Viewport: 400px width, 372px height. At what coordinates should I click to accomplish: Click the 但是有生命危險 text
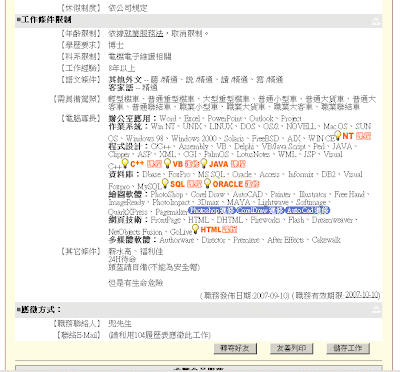pos(136,283)
